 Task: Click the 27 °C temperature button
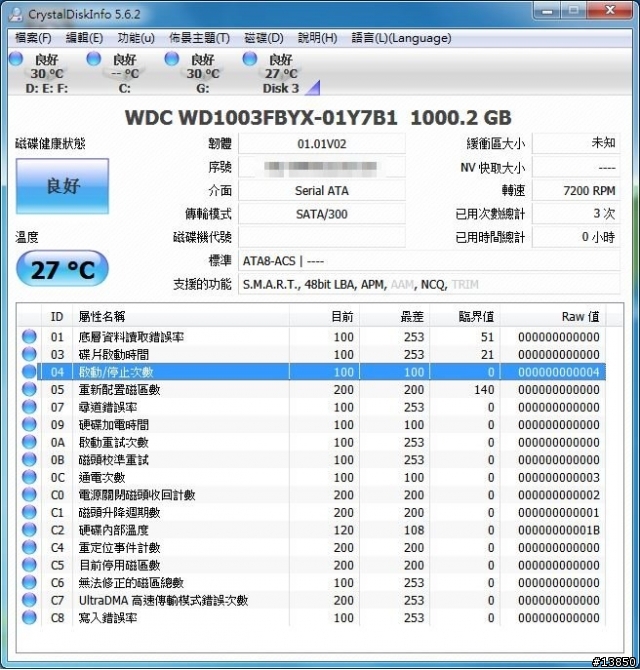click(x=62, y=269)
